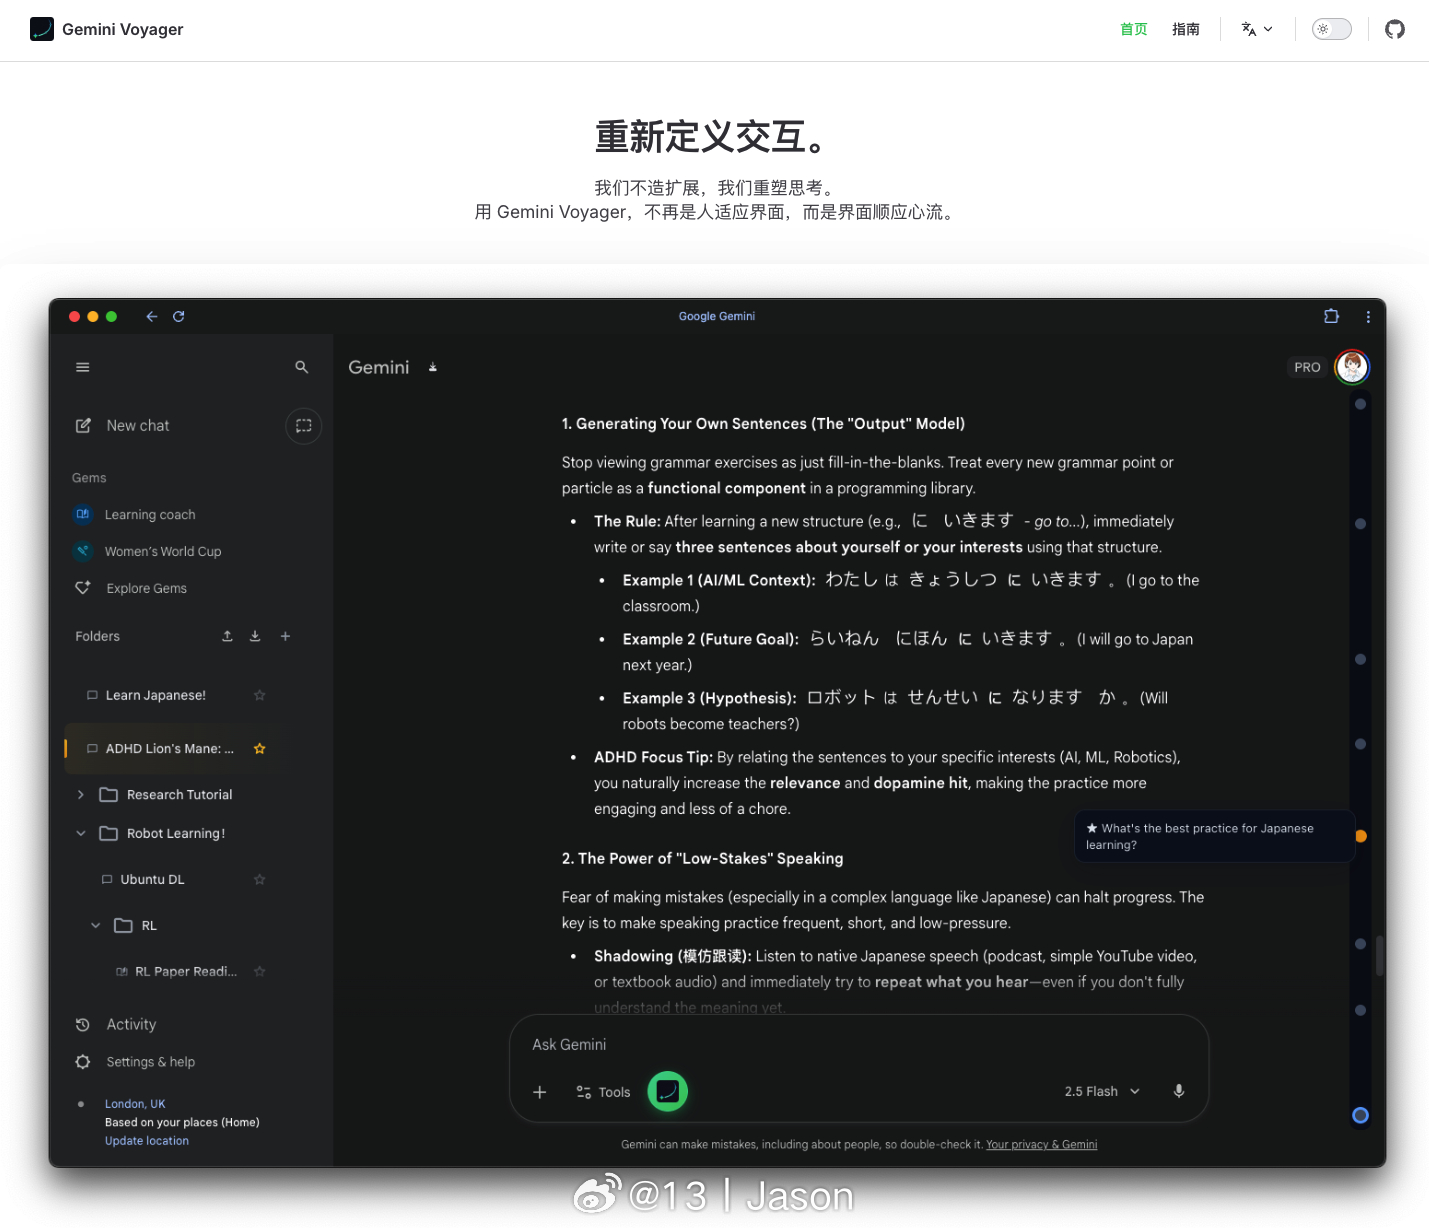
Task: Jump to the highlighted orange timeline marker
Action: (x=1360, y=836)
